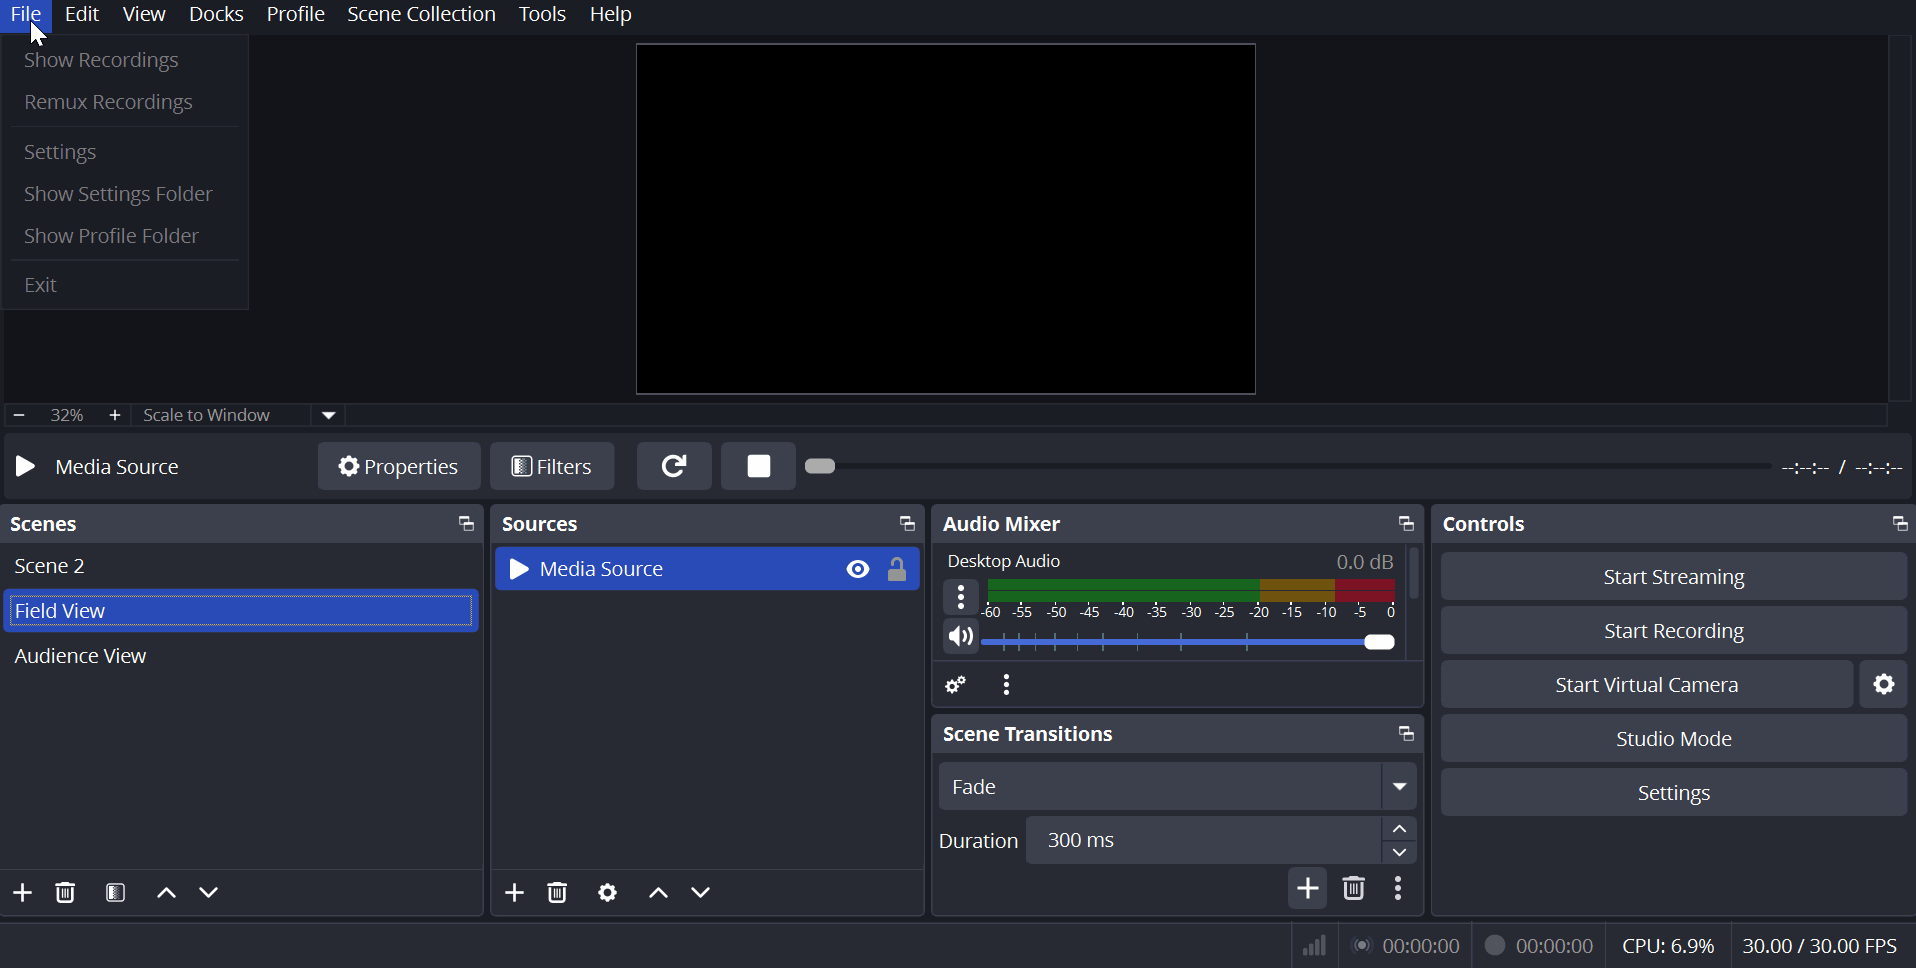1916x968 pixels.
Task: Select Remux Recordings from File menu
Action: [x=108, y=103]
